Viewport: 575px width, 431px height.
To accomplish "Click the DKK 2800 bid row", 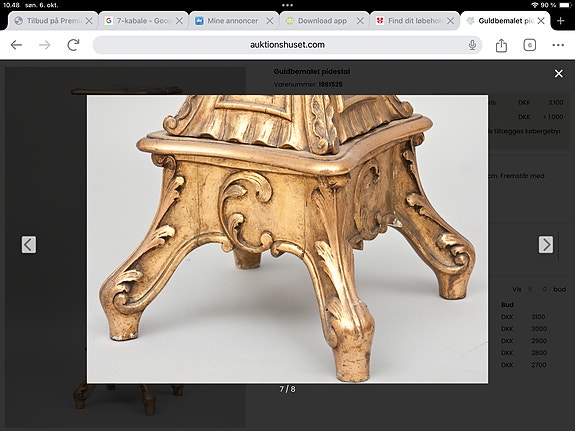I will pos(523,353).
